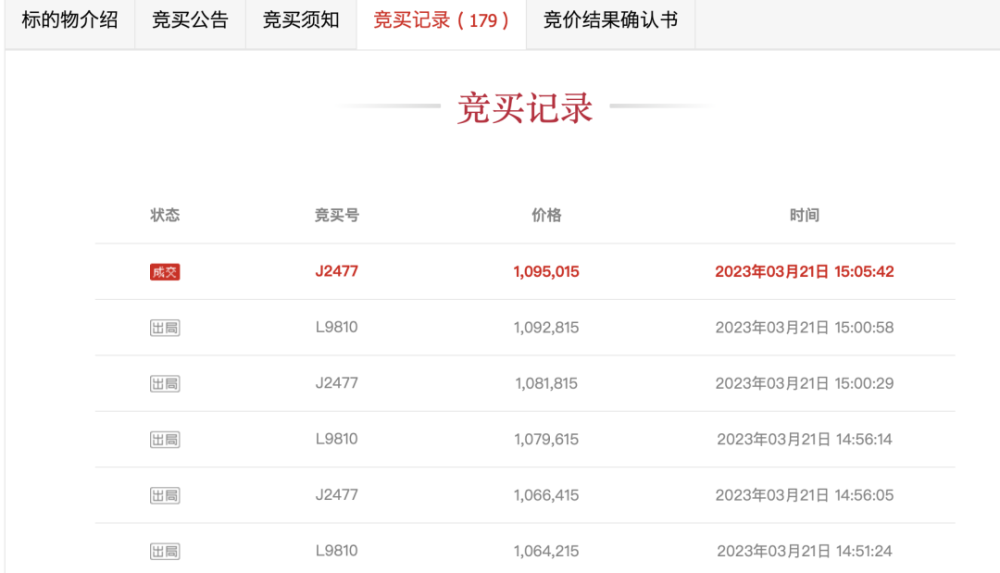Open the 竞买须知 tab
Screen dimensions: 1000x573
[x=301, y=24]
